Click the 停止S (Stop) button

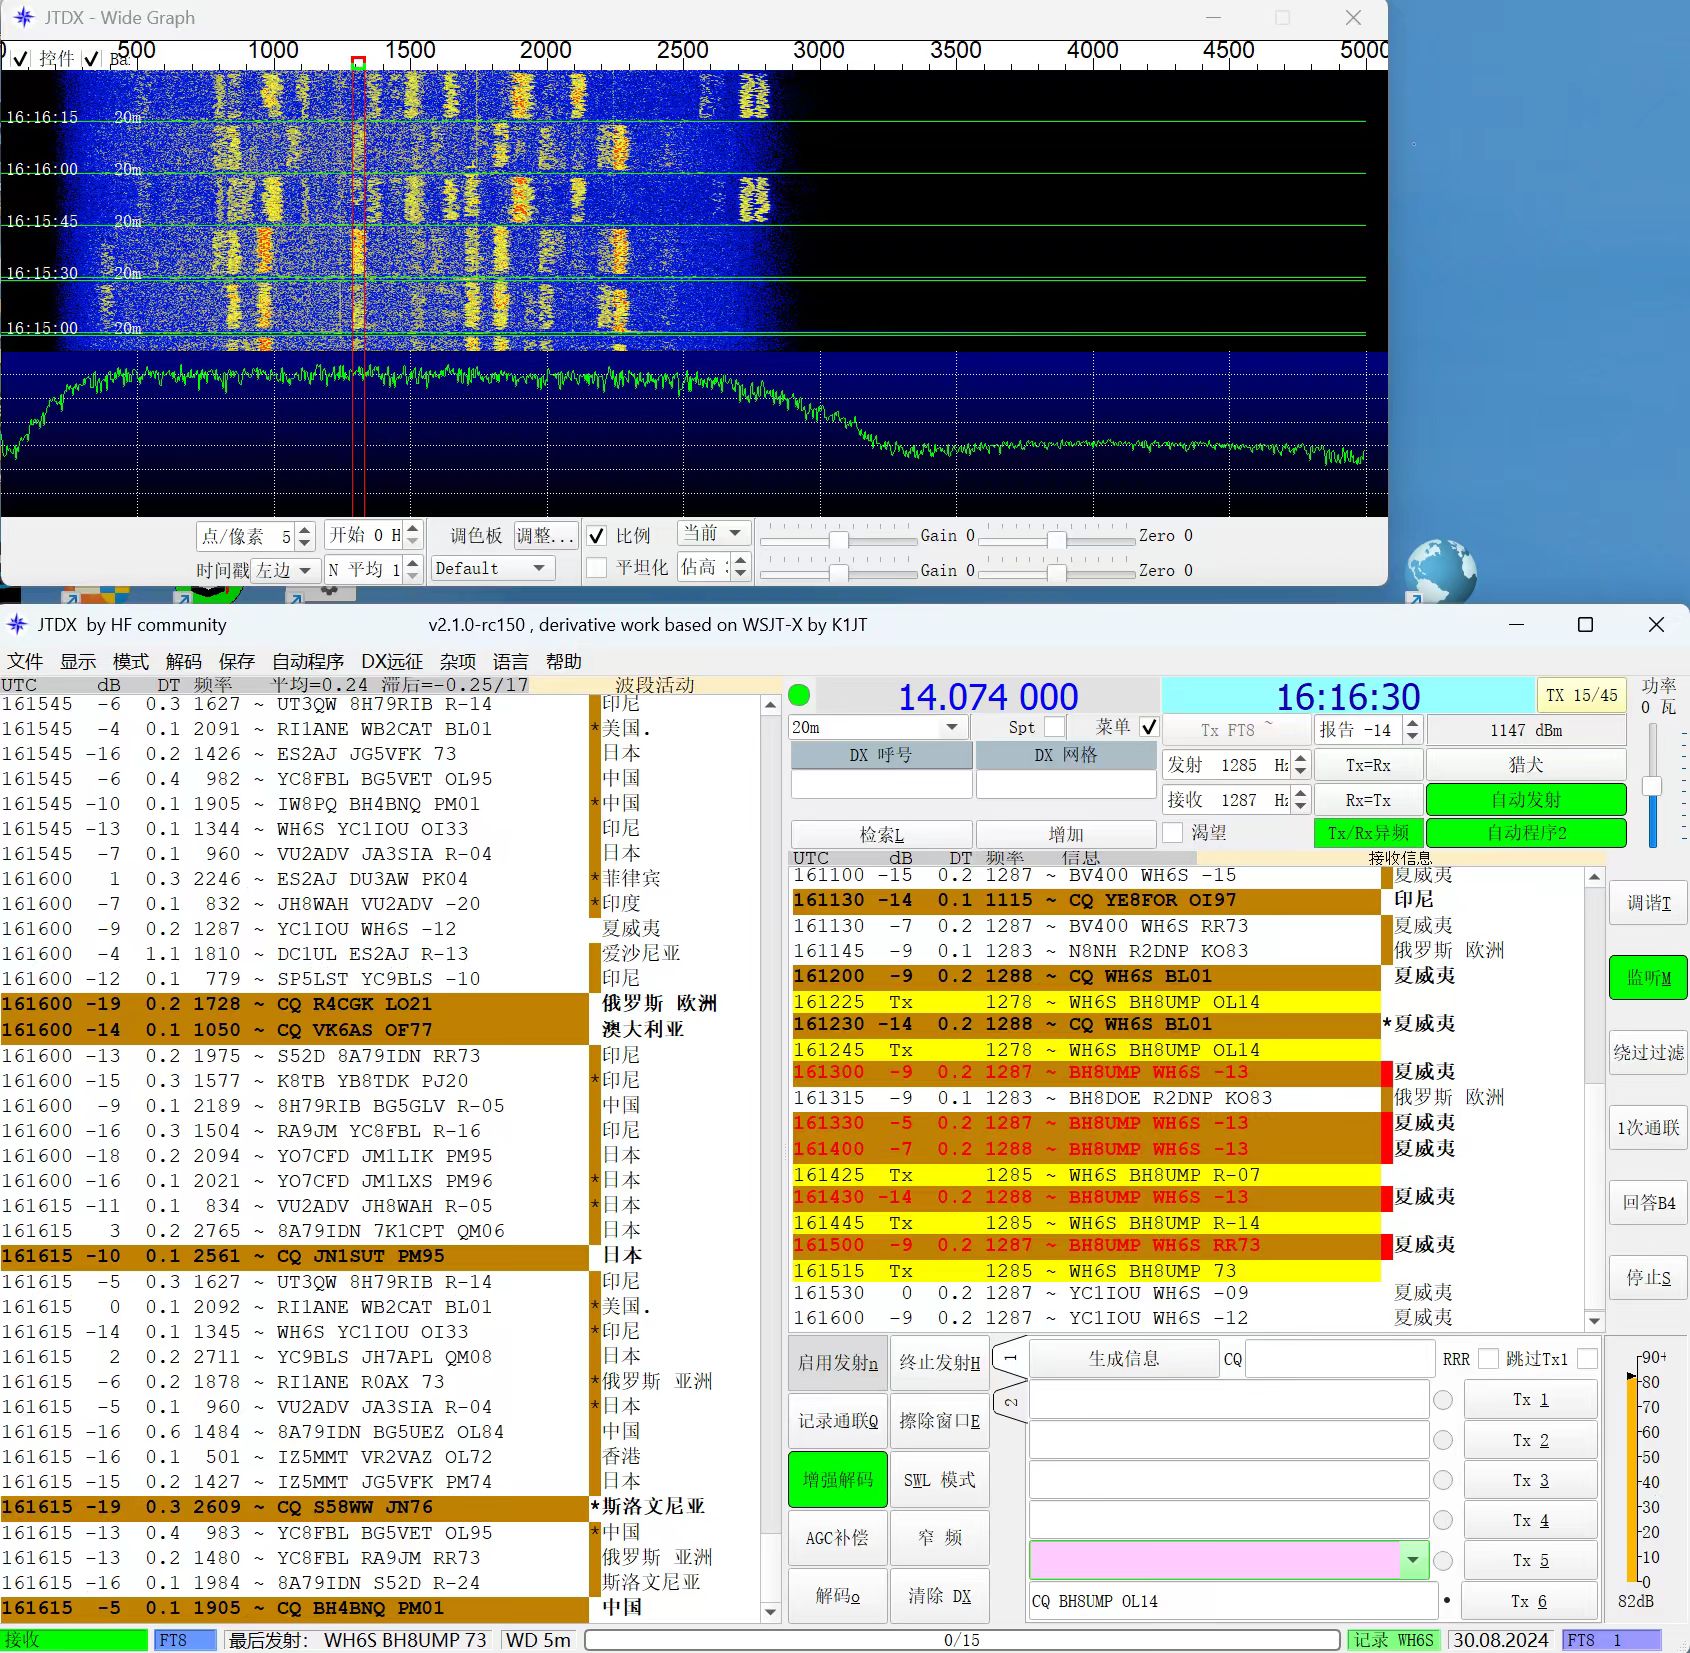1648,1277
